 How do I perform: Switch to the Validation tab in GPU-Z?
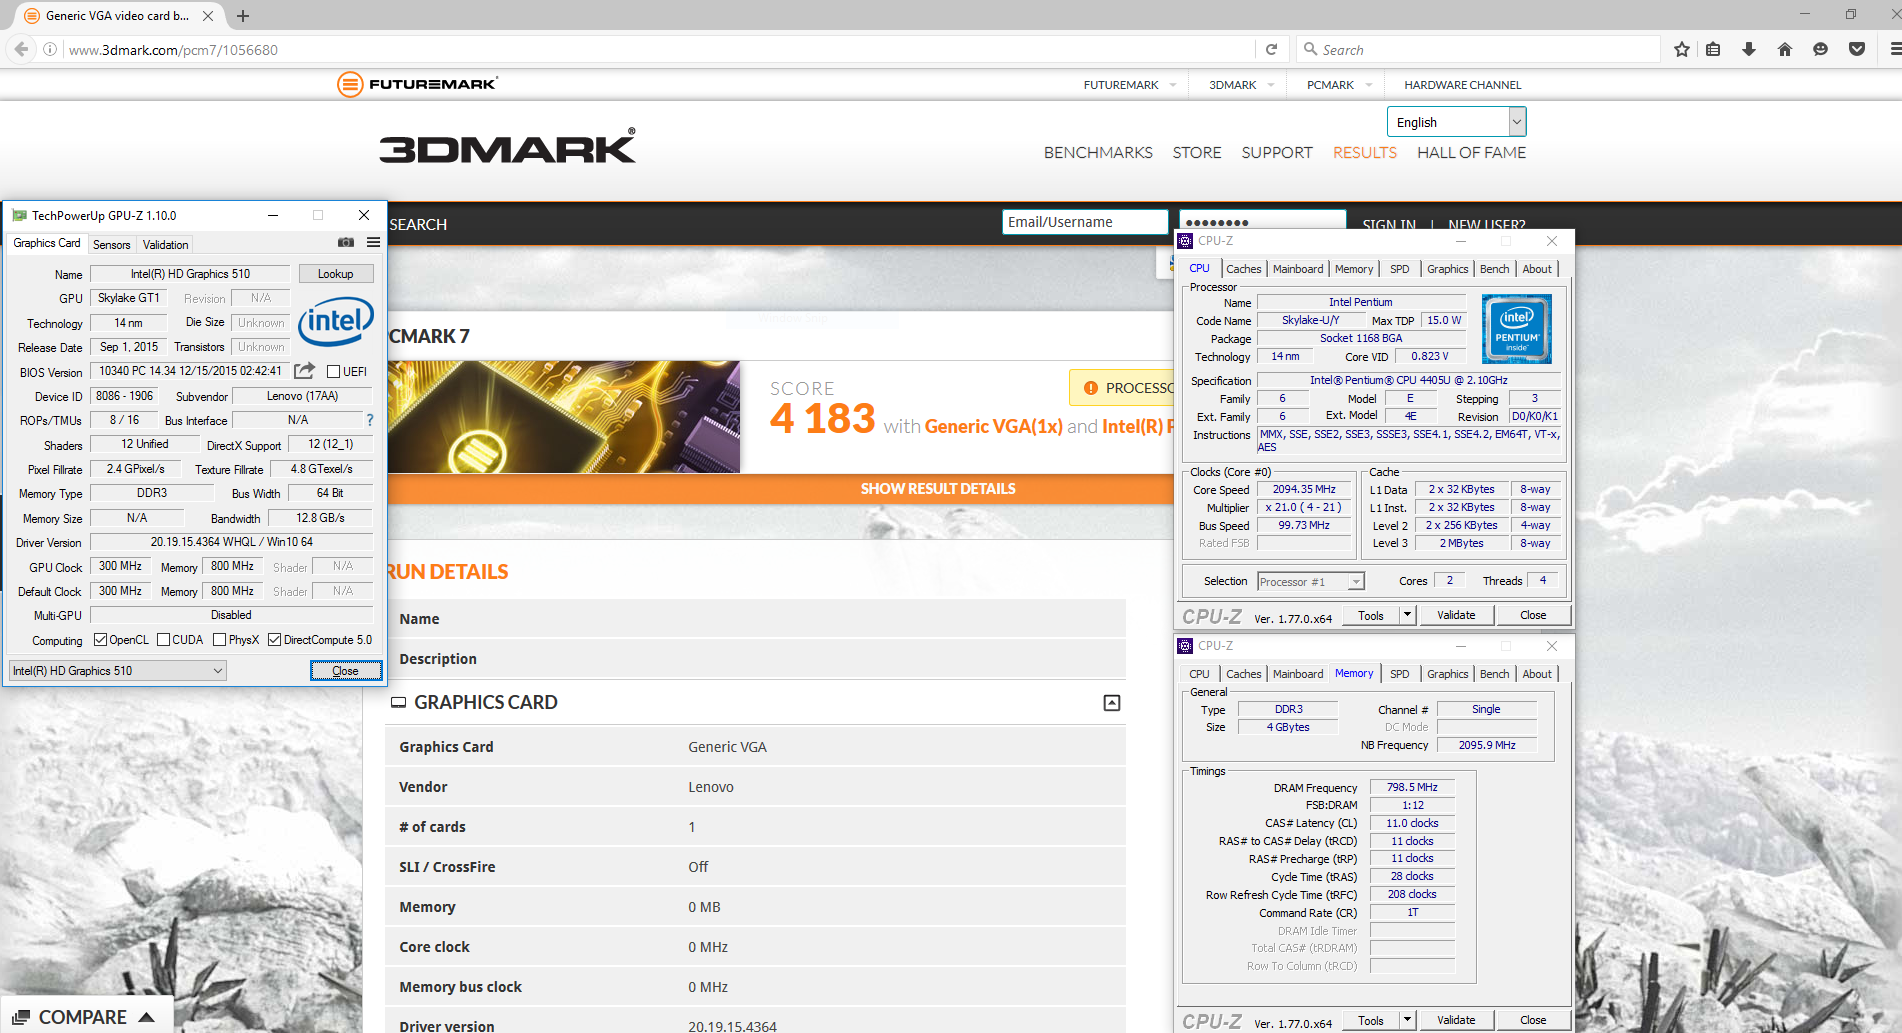tap(165, 244)
